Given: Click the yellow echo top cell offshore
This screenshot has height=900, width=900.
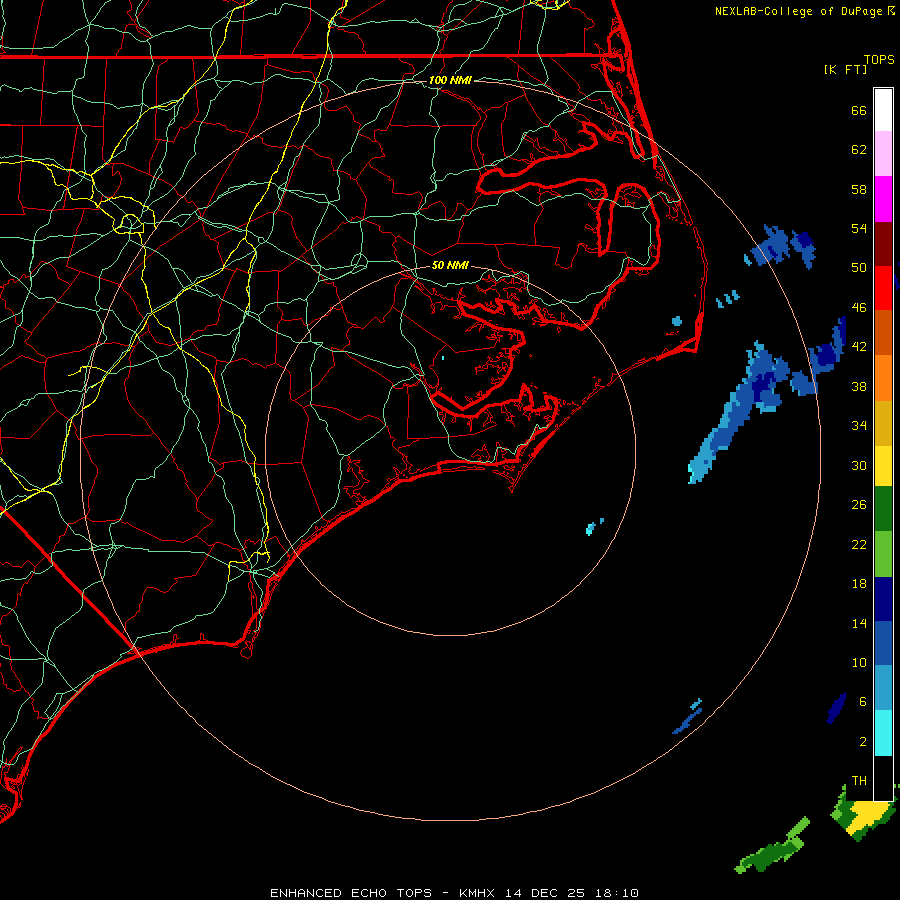Looking at the screenshot, I should [867, 815].
